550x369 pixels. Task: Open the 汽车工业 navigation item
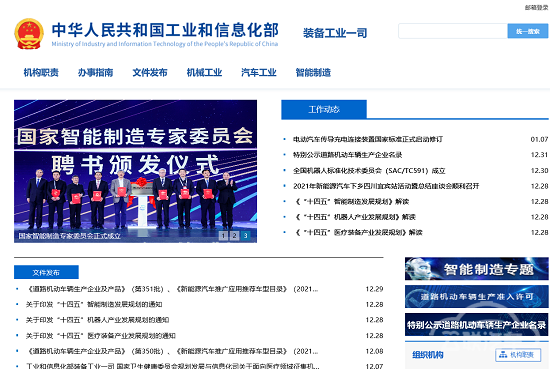tap(259, 73)
